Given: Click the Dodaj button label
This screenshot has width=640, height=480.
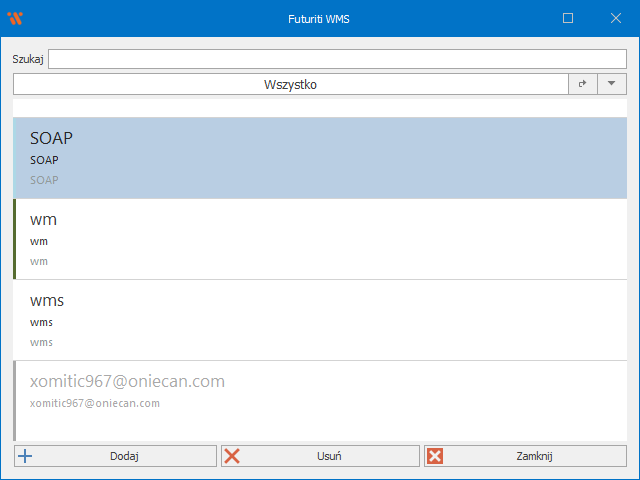Looking at the screenshot, I should click(x=124, y=456).
